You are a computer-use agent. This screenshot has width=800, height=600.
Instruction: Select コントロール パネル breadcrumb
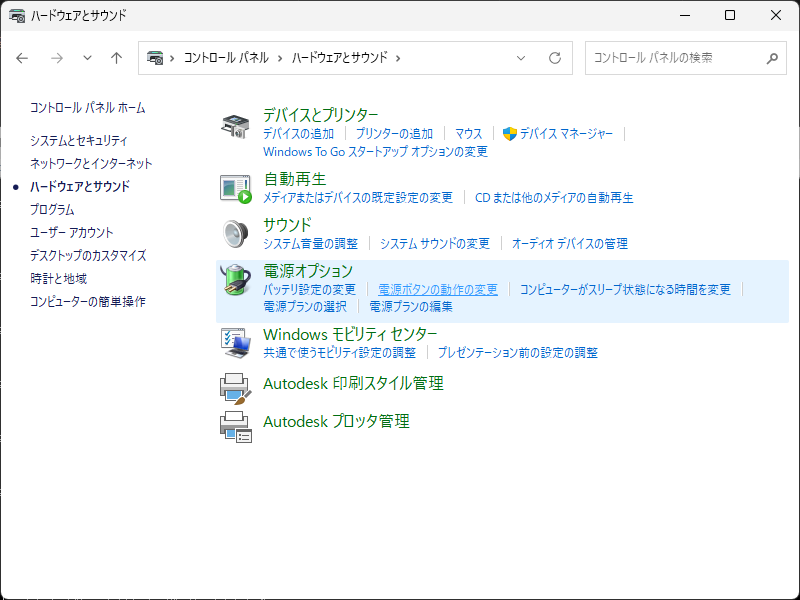226,58
